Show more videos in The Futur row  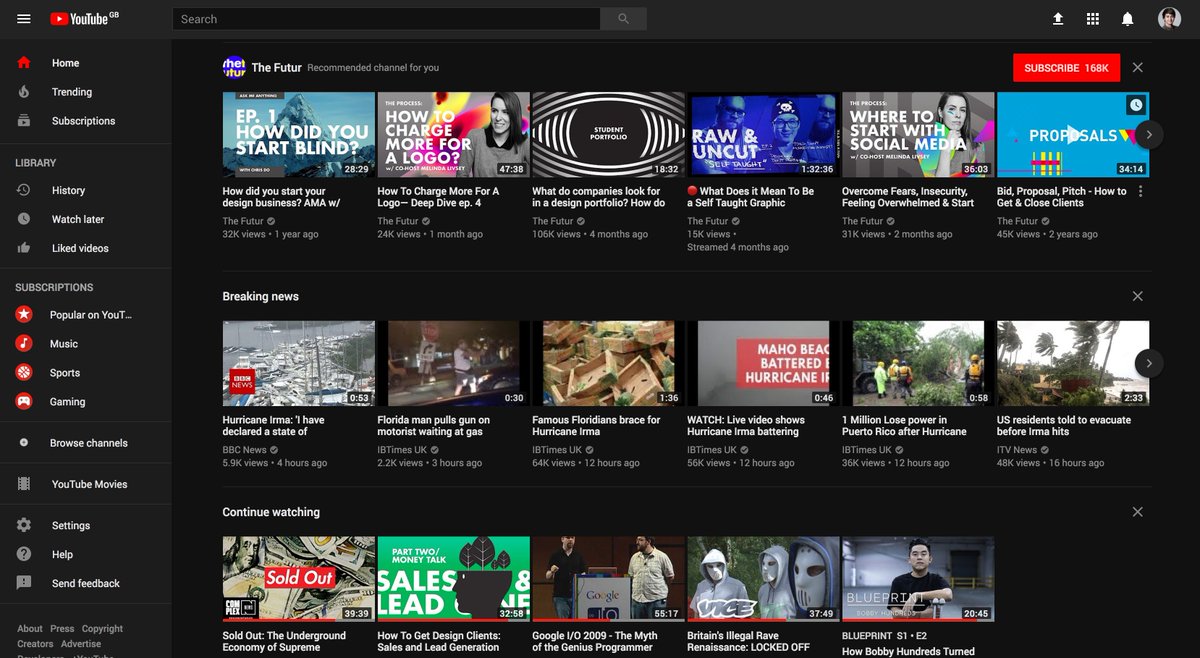tap(1149, 134)
